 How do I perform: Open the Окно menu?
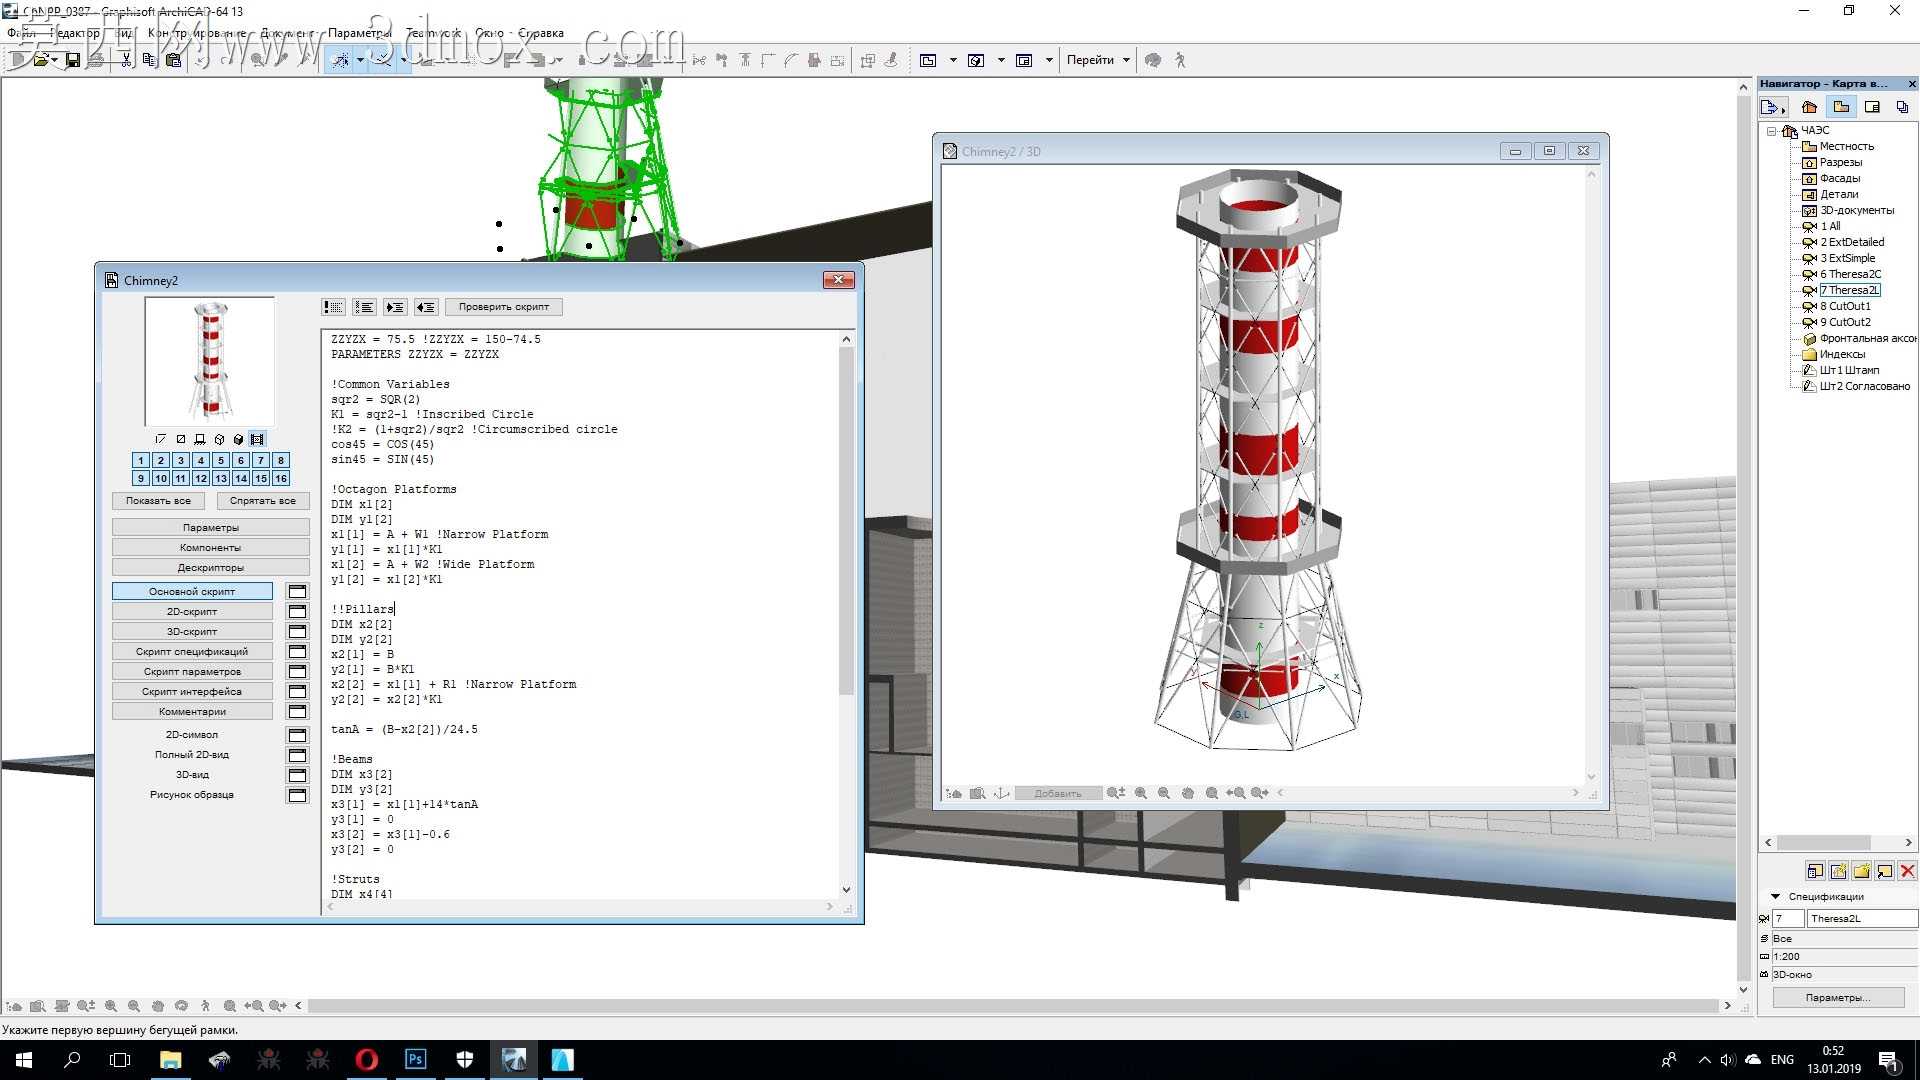tap(489, 33)
